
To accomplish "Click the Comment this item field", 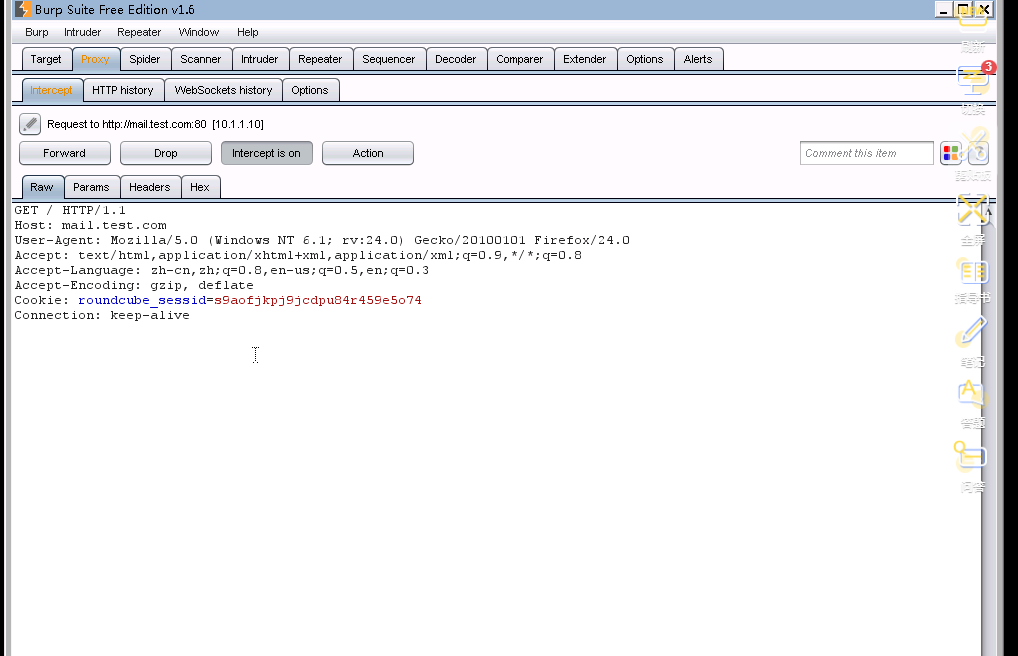I will tap(867, 153).
